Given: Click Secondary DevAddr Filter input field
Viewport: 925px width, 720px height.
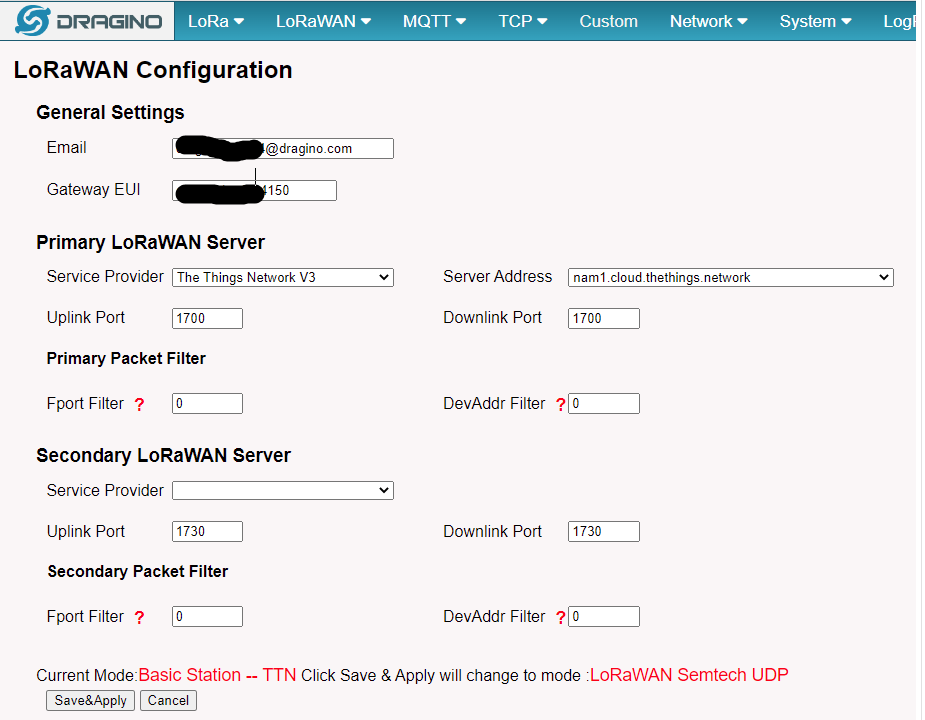Looking at the screenshot, I should pyautogui.click(x=603, y=616).
